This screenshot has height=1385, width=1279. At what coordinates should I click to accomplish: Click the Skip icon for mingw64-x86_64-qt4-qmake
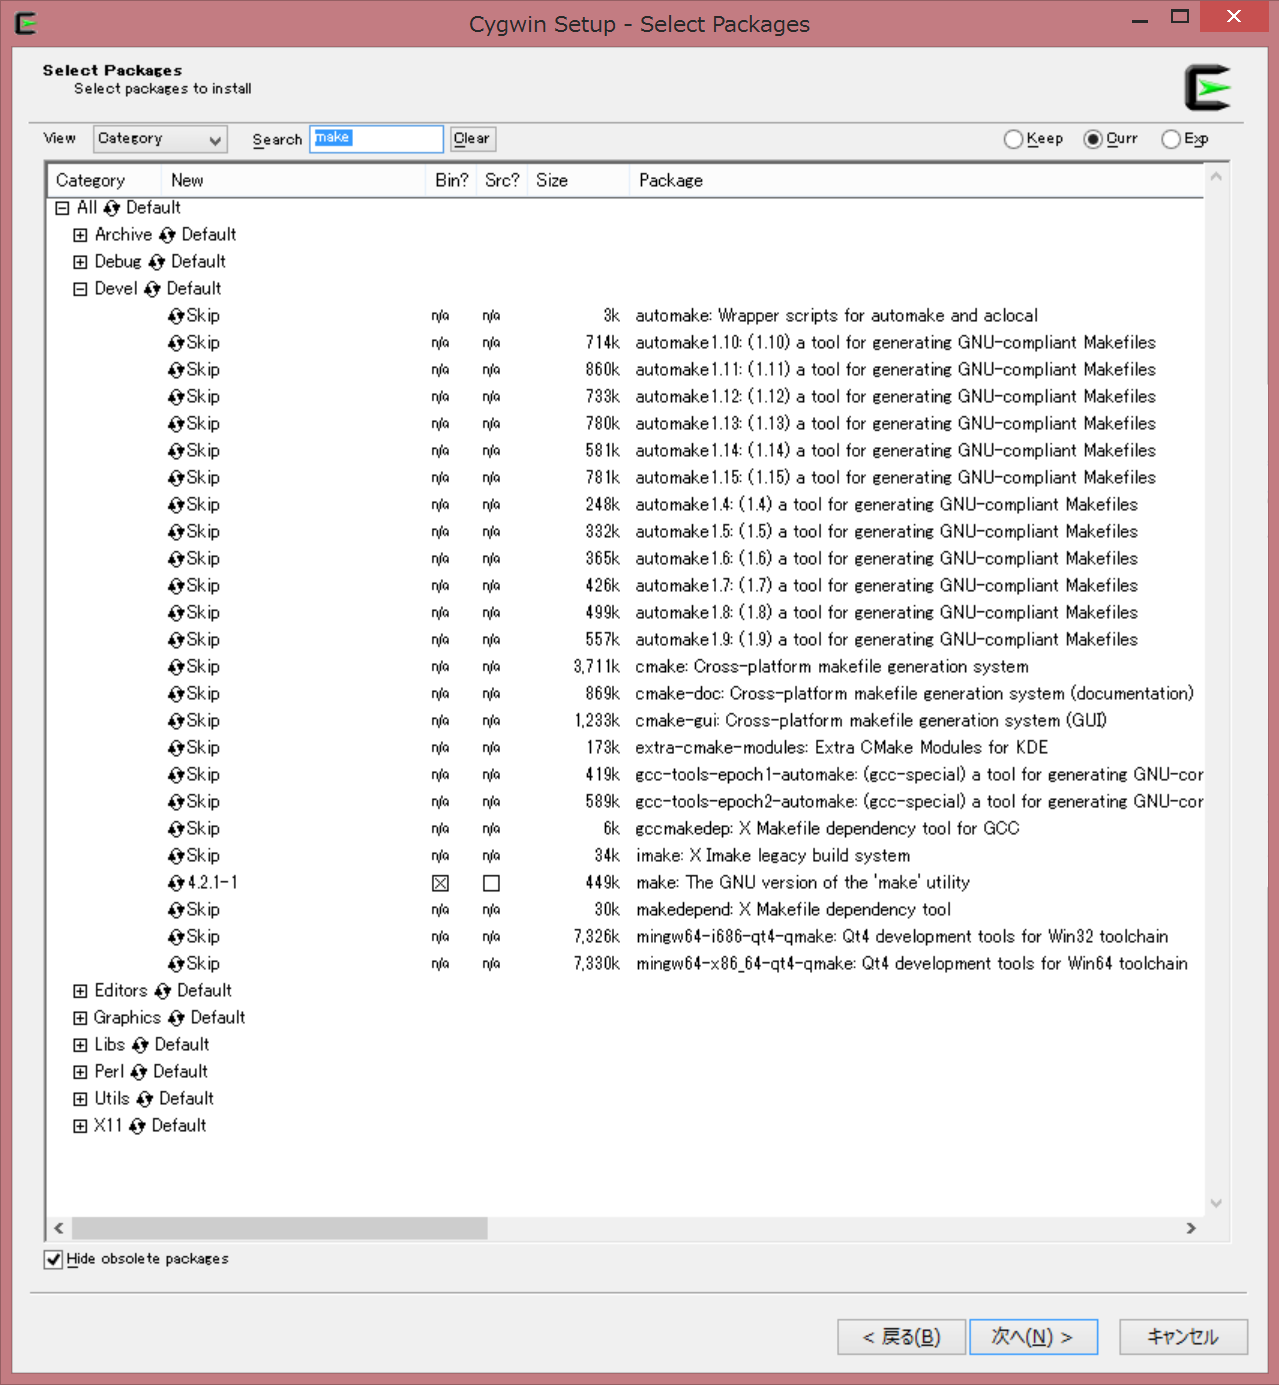pyautogui.click(x=177, y=963)
